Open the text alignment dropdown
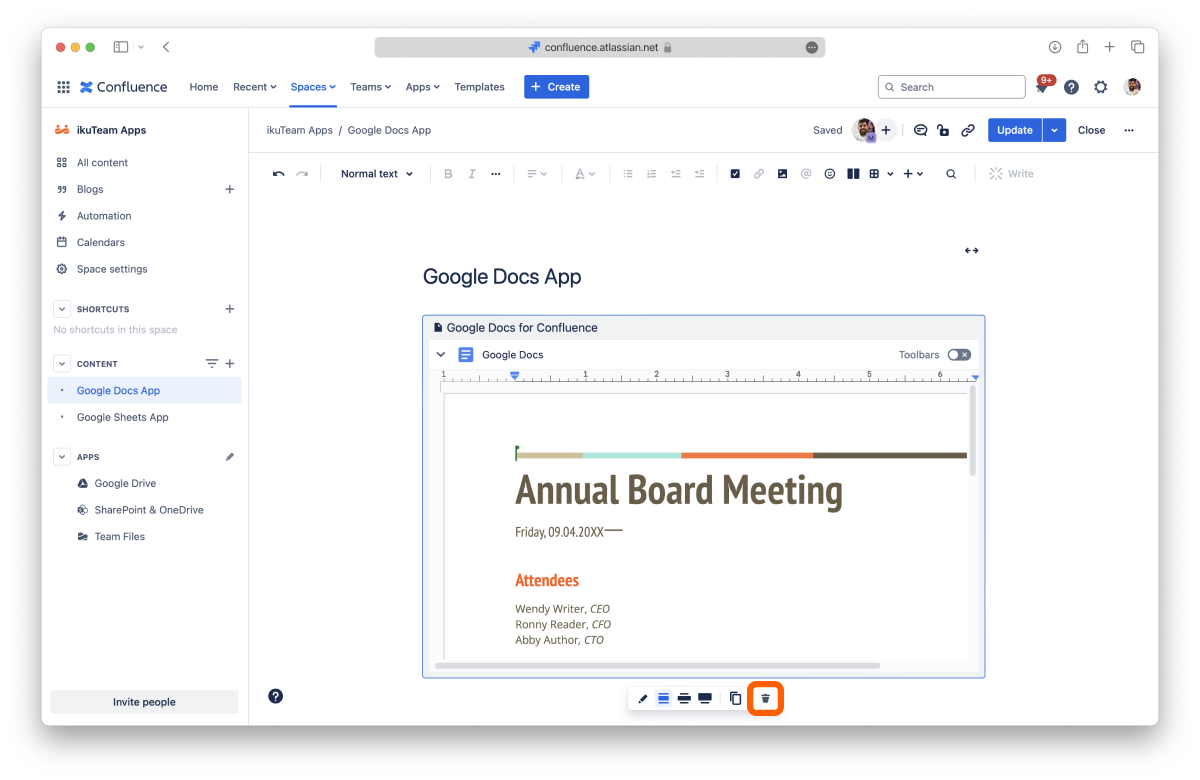This screenshot has height=780, width=1200. pyautogui.click(x=537, y=174)
